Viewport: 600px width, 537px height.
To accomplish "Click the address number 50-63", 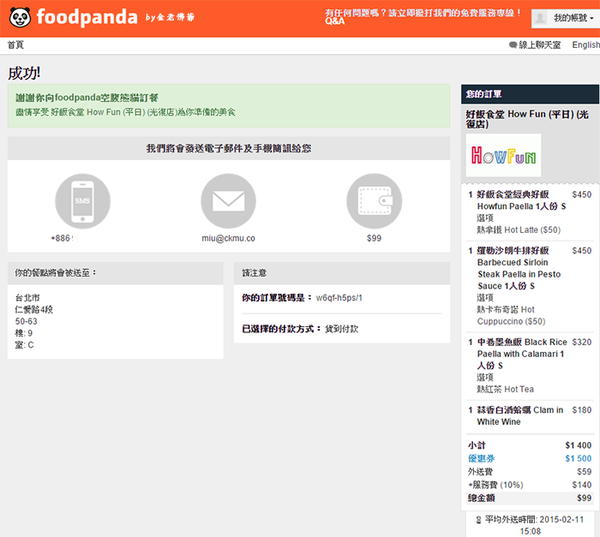I will [x=26, y=322].
